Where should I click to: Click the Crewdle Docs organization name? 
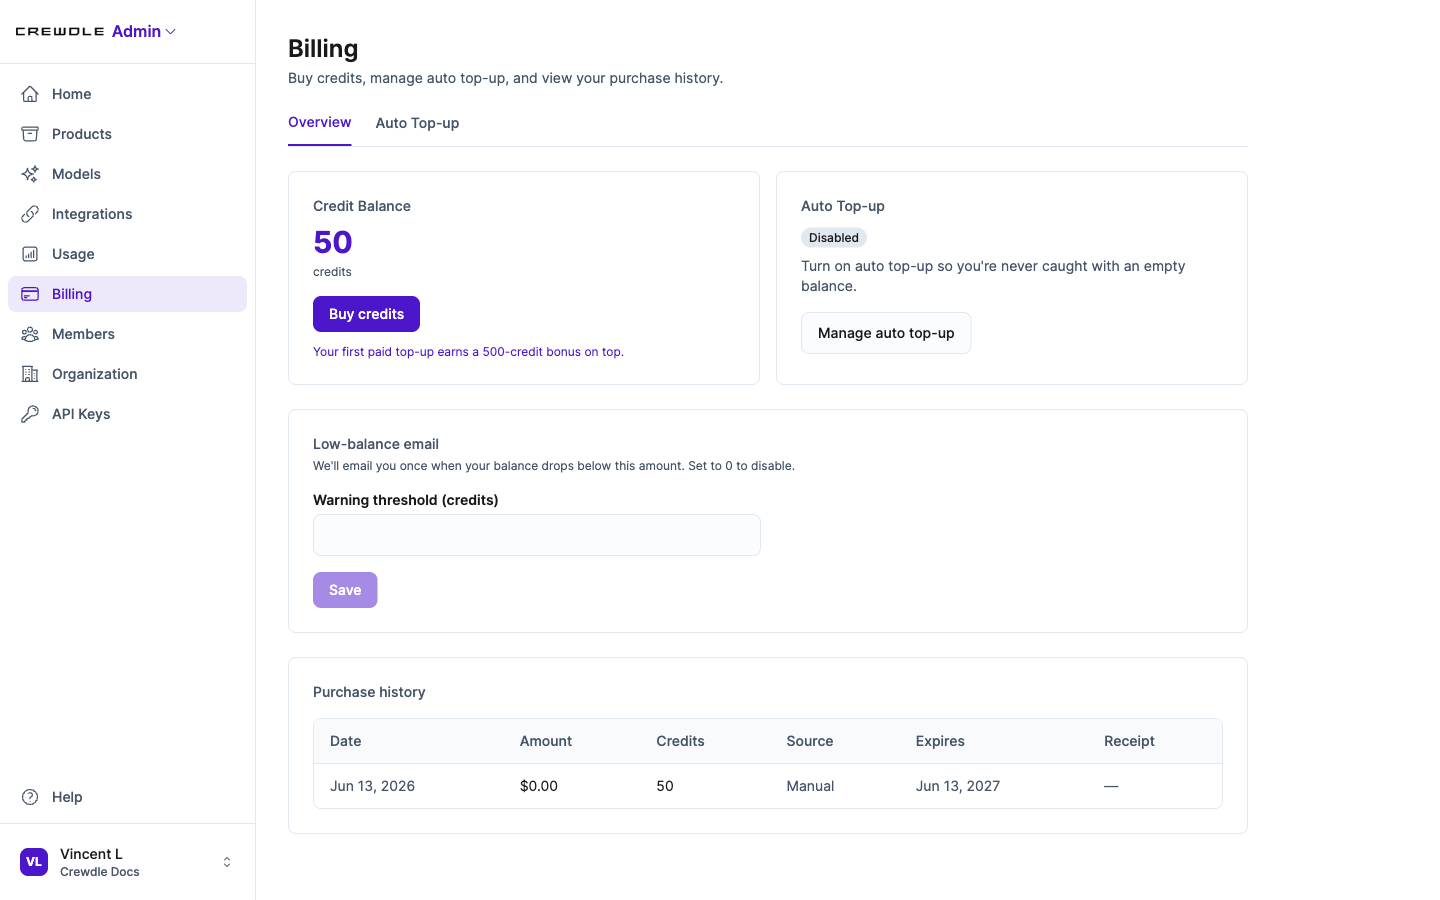point(100,872)
